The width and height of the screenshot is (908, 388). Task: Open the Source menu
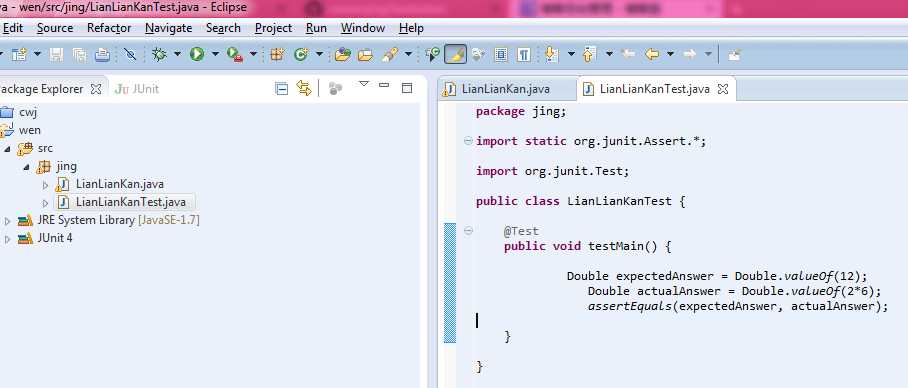[x=55, y=28]
